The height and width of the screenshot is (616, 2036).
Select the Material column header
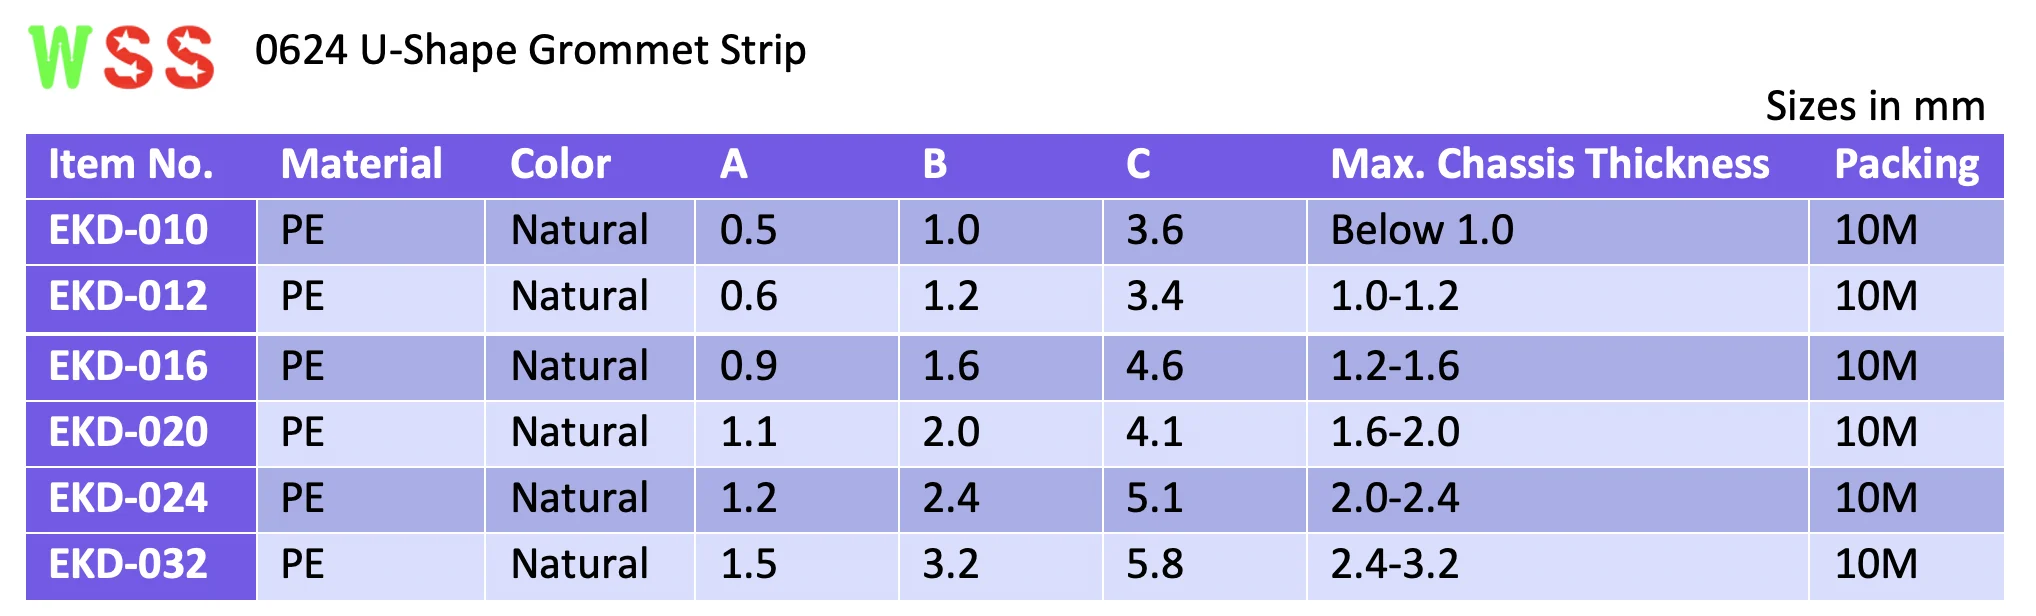point(361,165)
